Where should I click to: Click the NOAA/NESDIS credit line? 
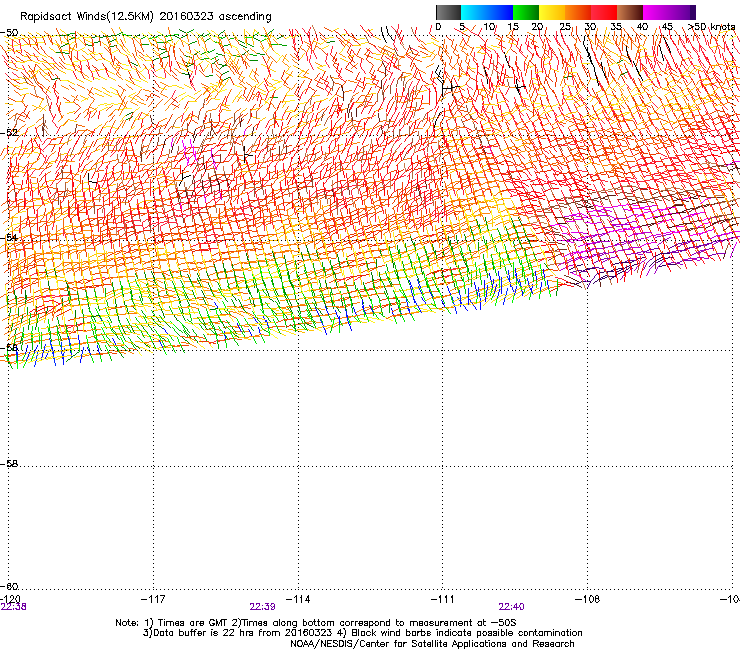tap(432, 644)
